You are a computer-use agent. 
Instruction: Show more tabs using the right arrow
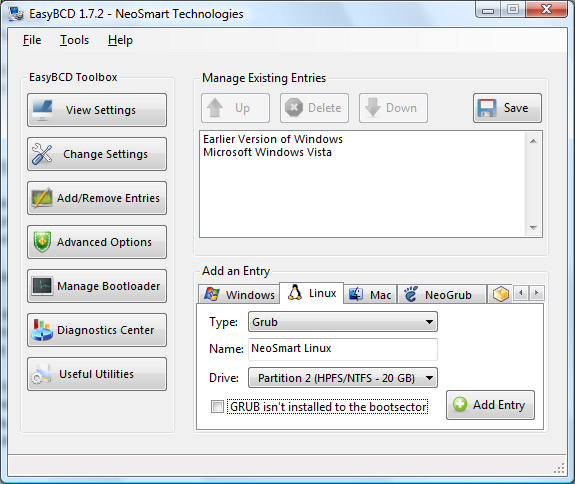coord(536,293)
